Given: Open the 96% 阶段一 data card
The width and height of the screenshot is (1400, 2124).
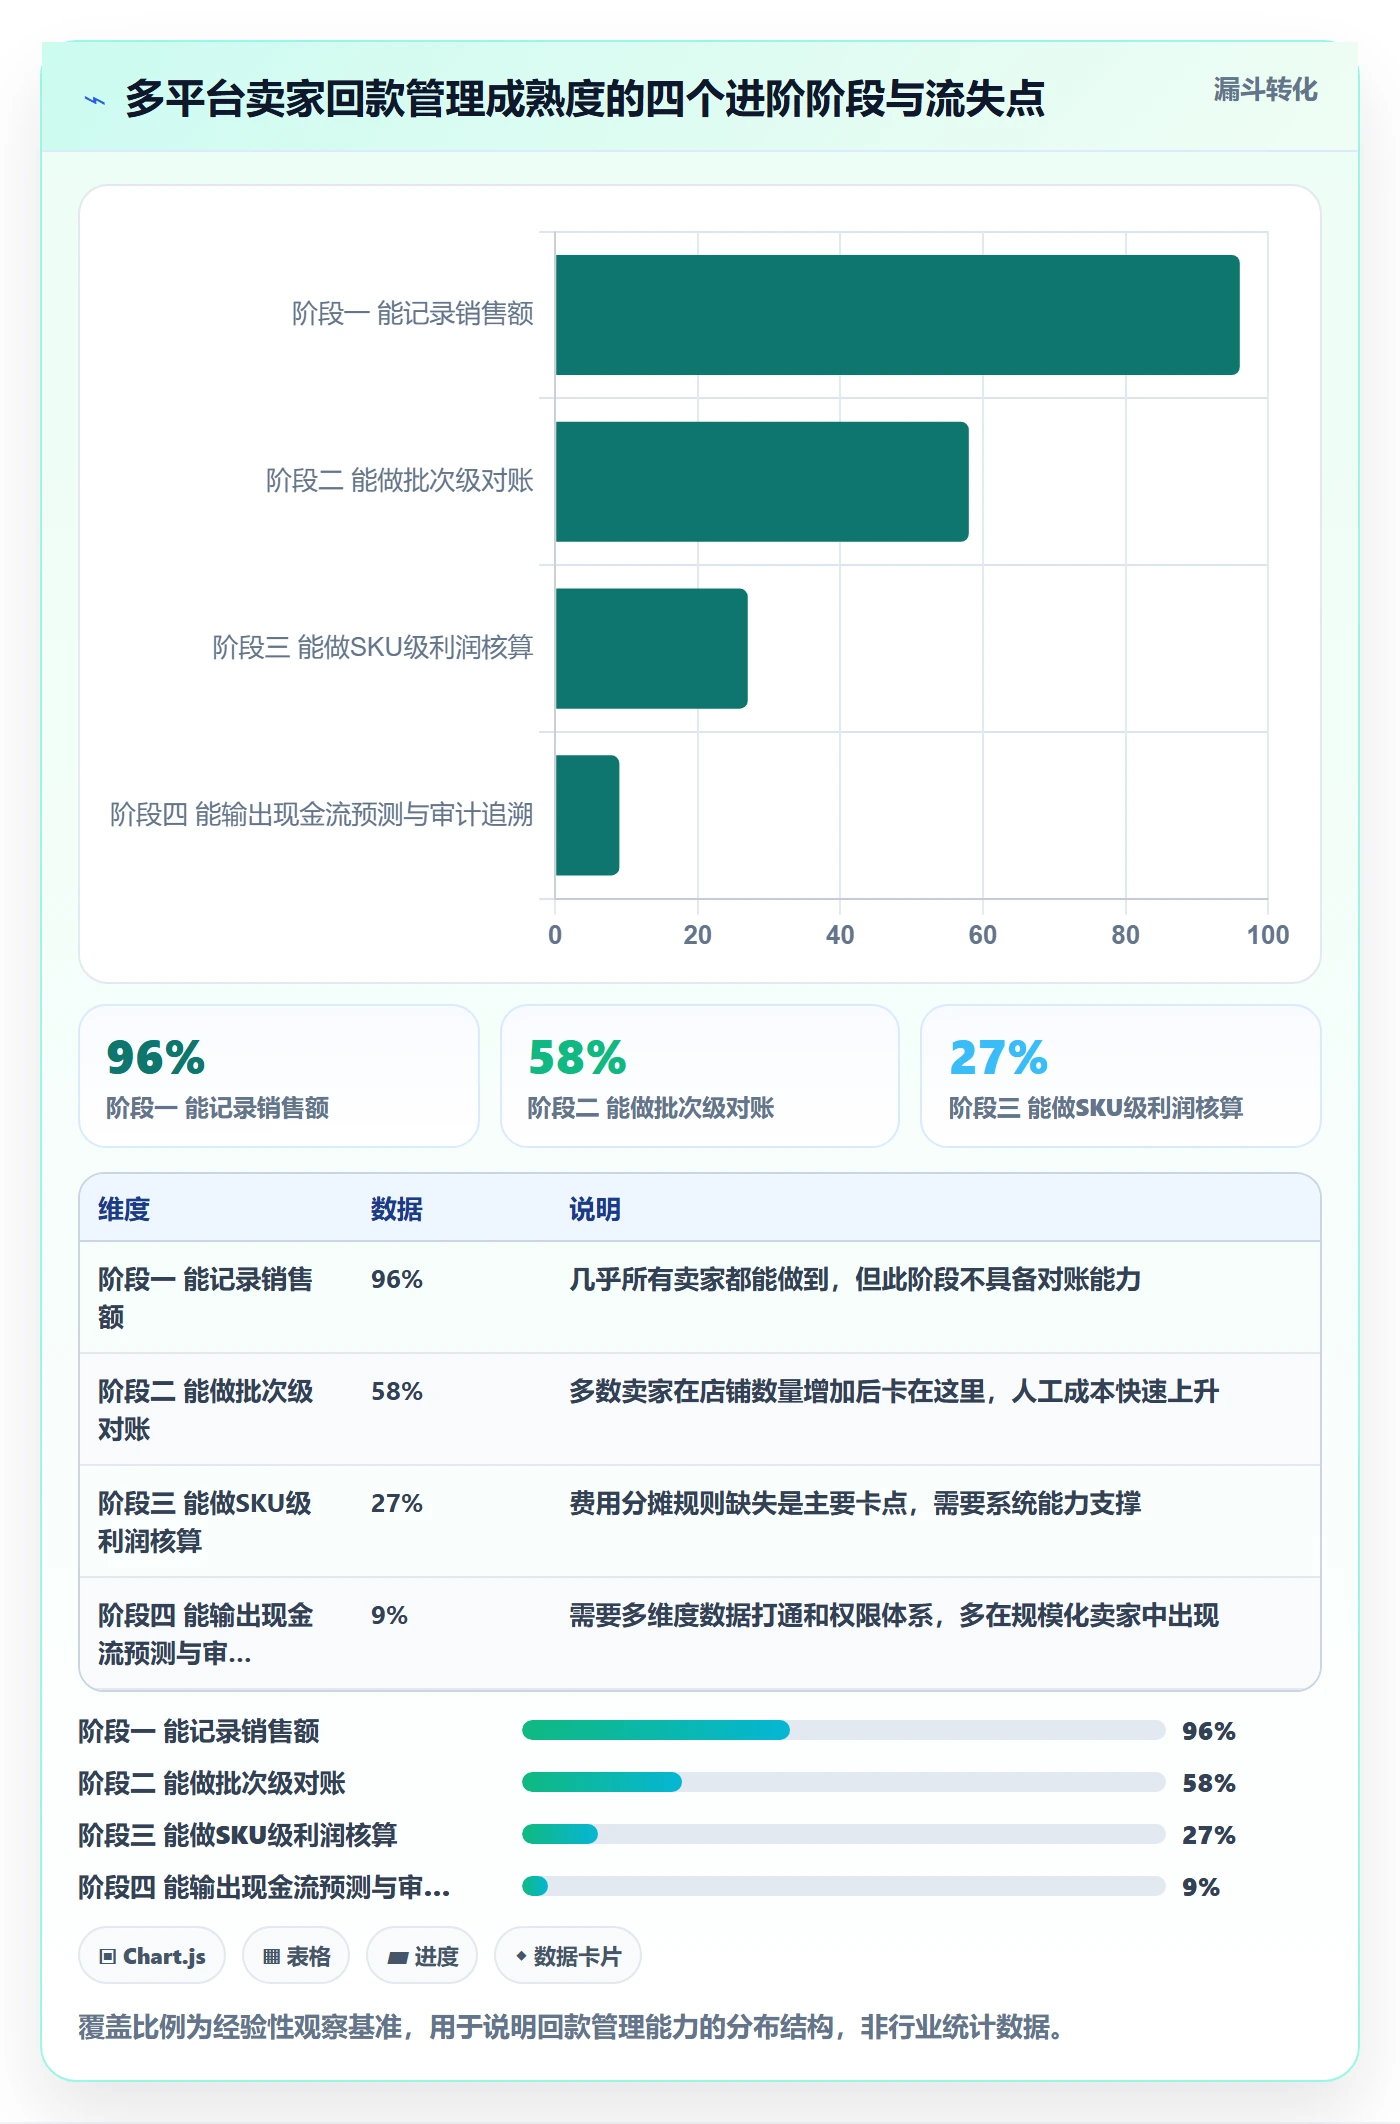Looking at the screenshot, I should (x=279, y=1076).
